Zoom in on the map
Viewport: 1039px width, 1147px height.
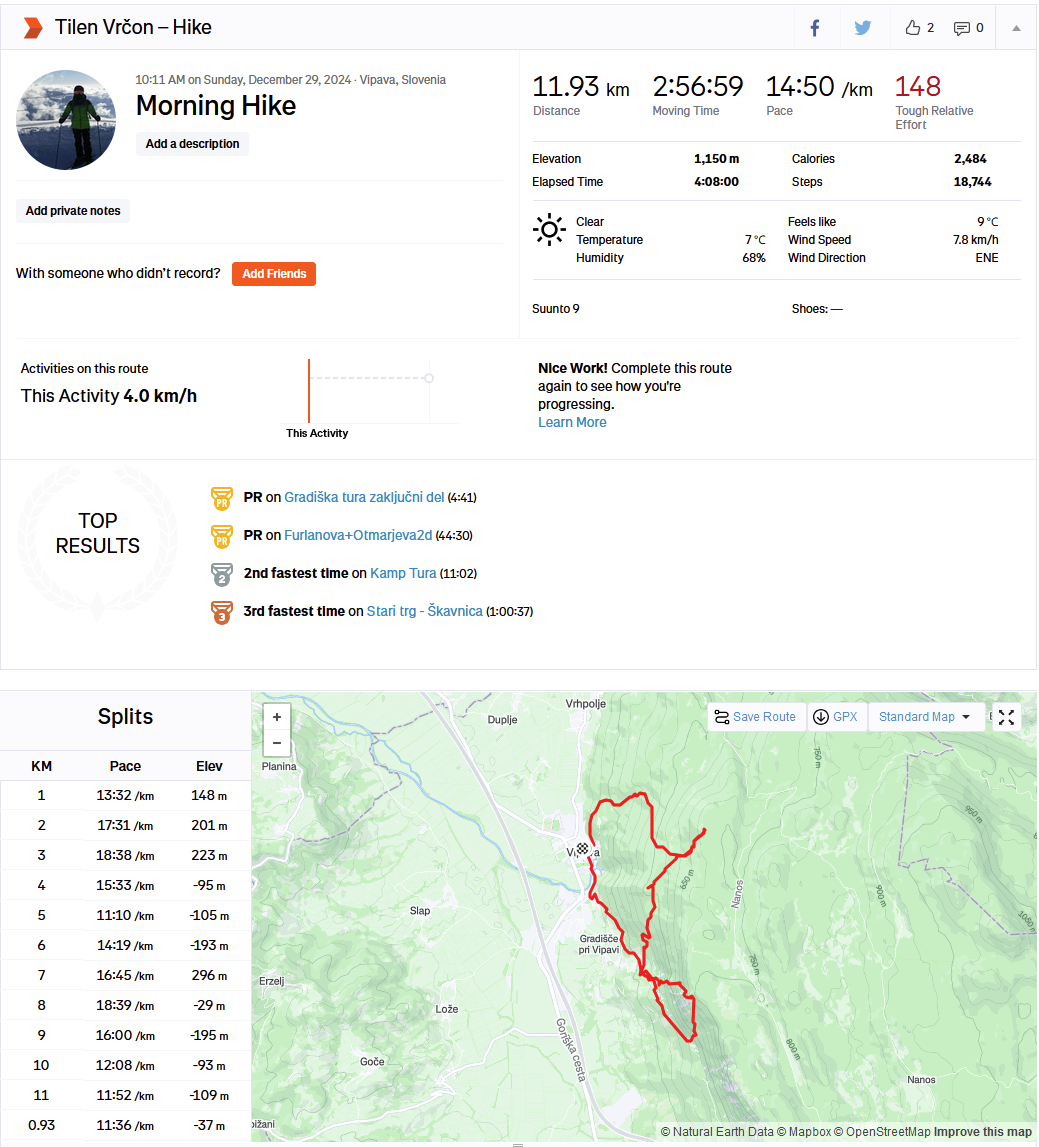pyautogui.click(x=277, y=717)
